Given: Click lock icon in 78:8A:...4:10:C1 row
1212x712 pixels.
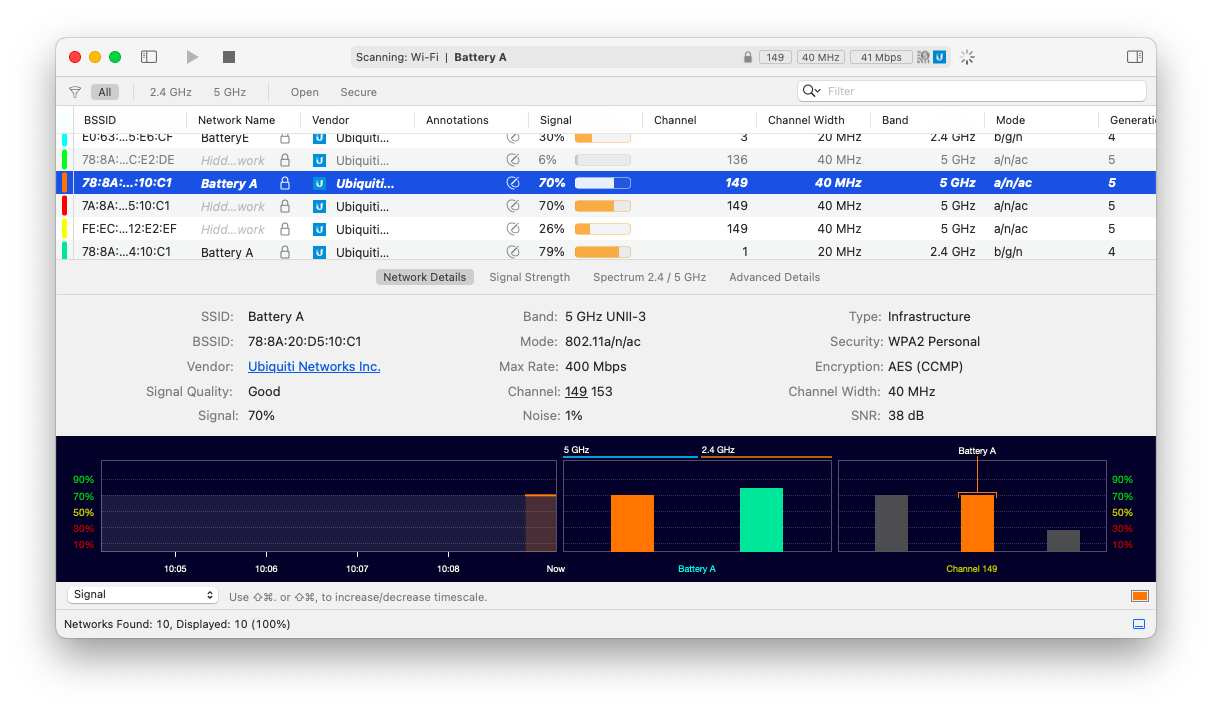Looking at the screenshot, I should [x=285, y=252].
